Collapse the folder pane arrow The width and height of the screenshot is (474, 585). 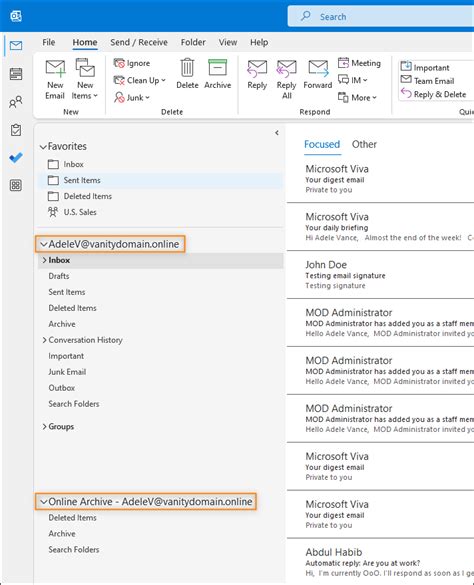tap(277, 133)
